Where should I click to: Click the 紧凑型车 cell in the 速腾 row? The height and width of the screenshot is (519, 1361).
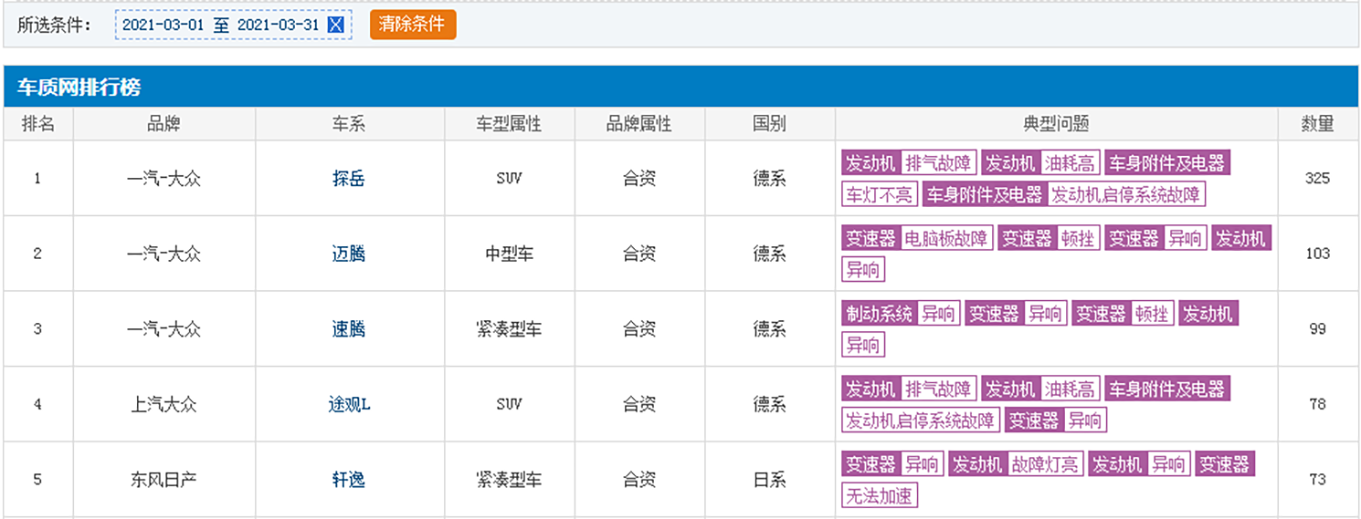pos(509,329)
